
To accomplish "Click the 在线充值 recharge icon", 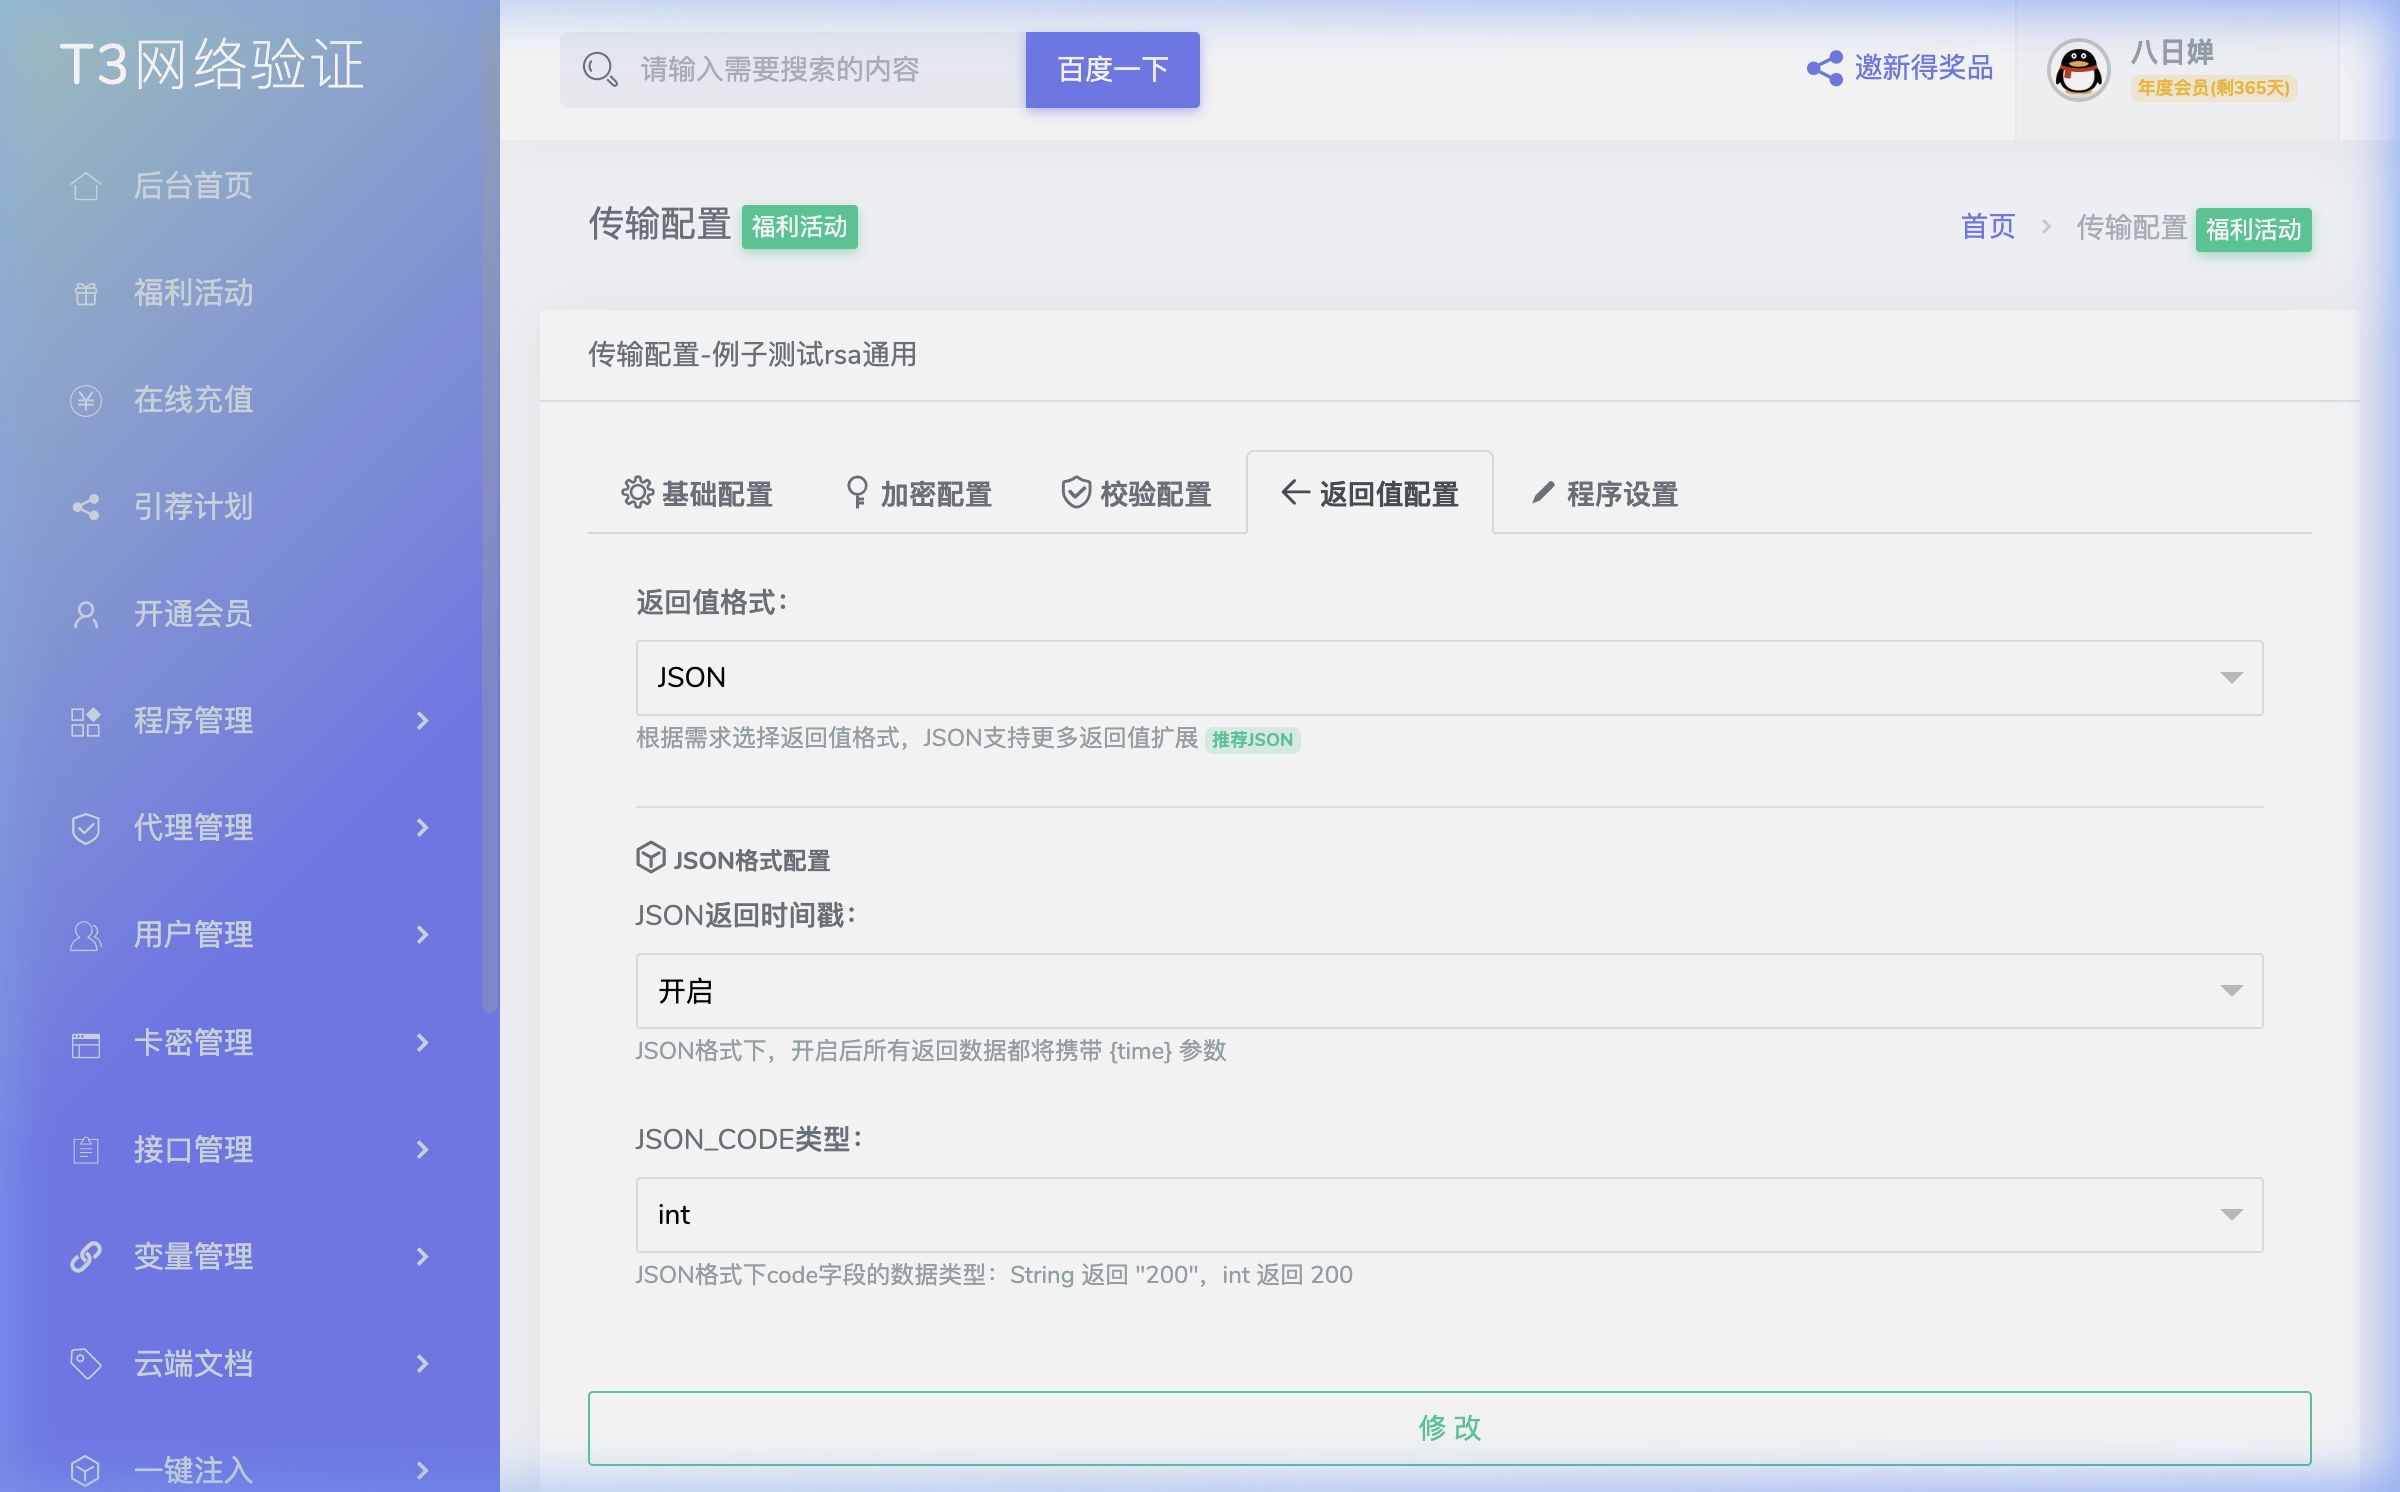I will (x=86, y=399).
